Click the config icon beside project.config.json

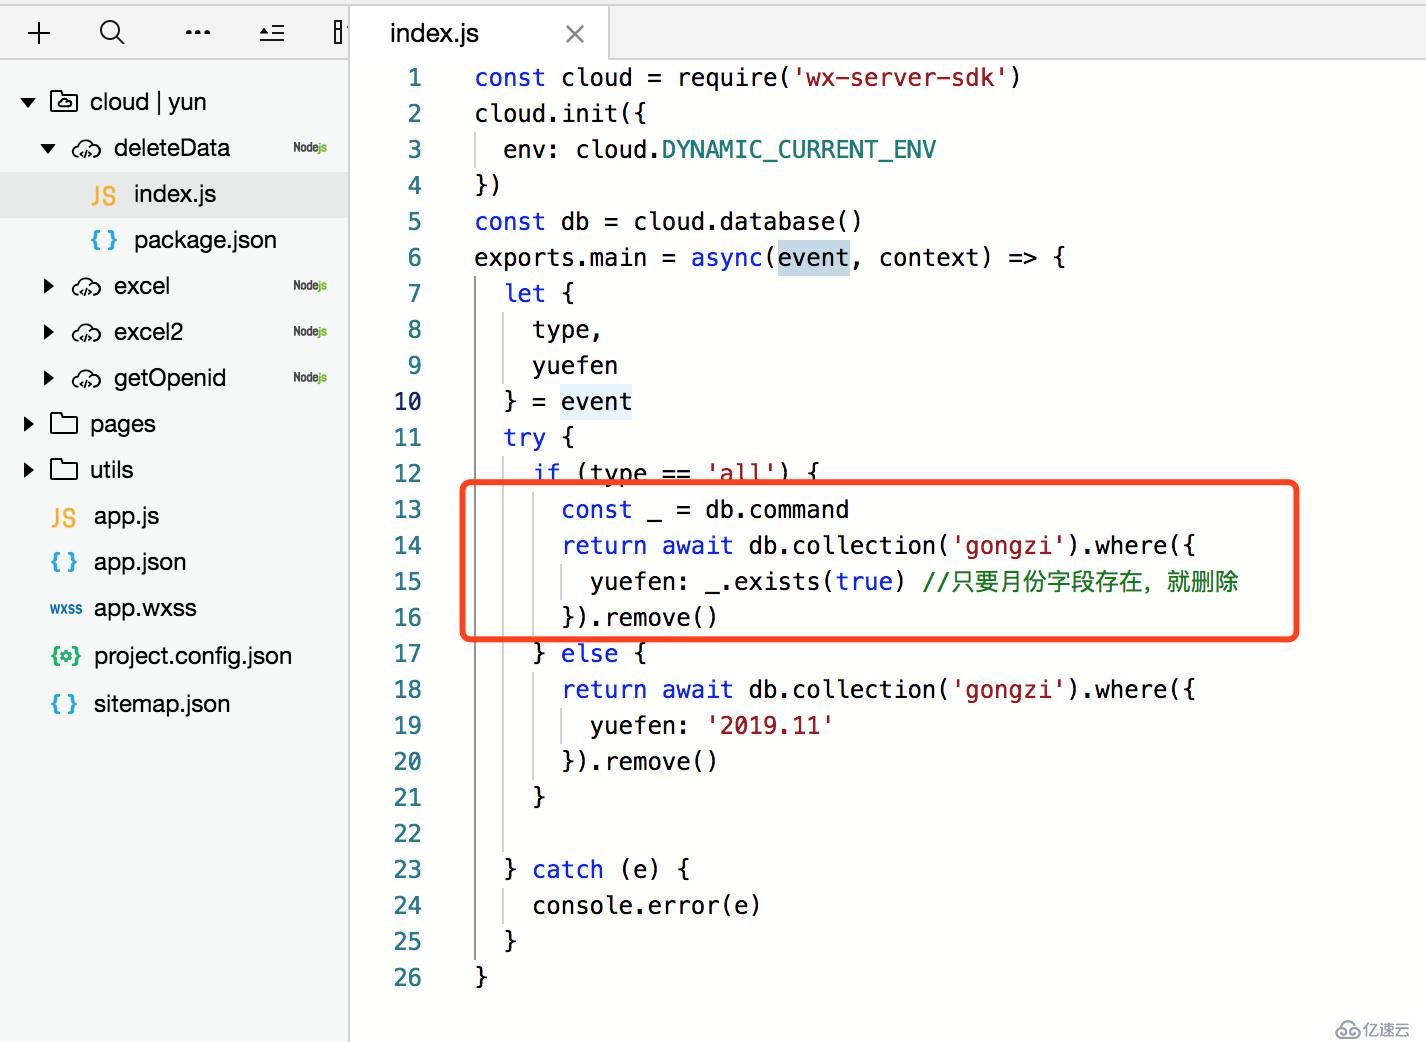click(65, 656)
